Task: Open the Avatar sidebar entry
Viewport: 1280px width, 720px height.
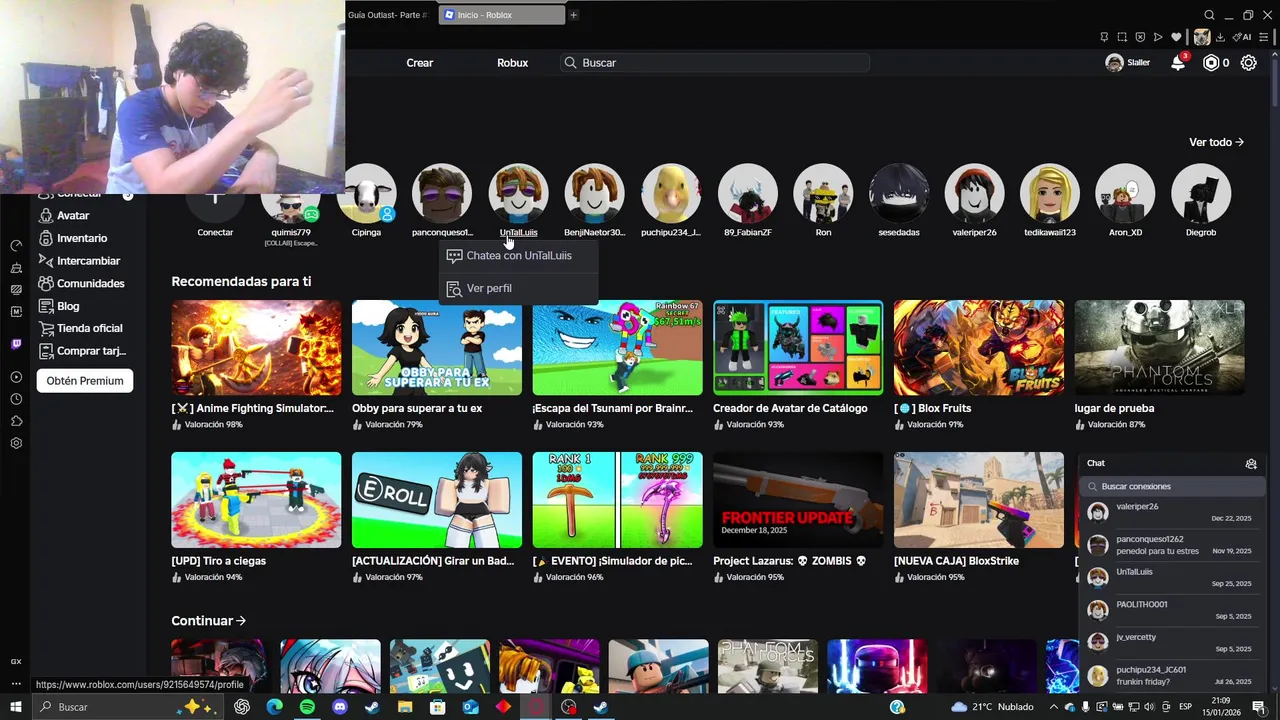Action: click(x=73, y=215)
